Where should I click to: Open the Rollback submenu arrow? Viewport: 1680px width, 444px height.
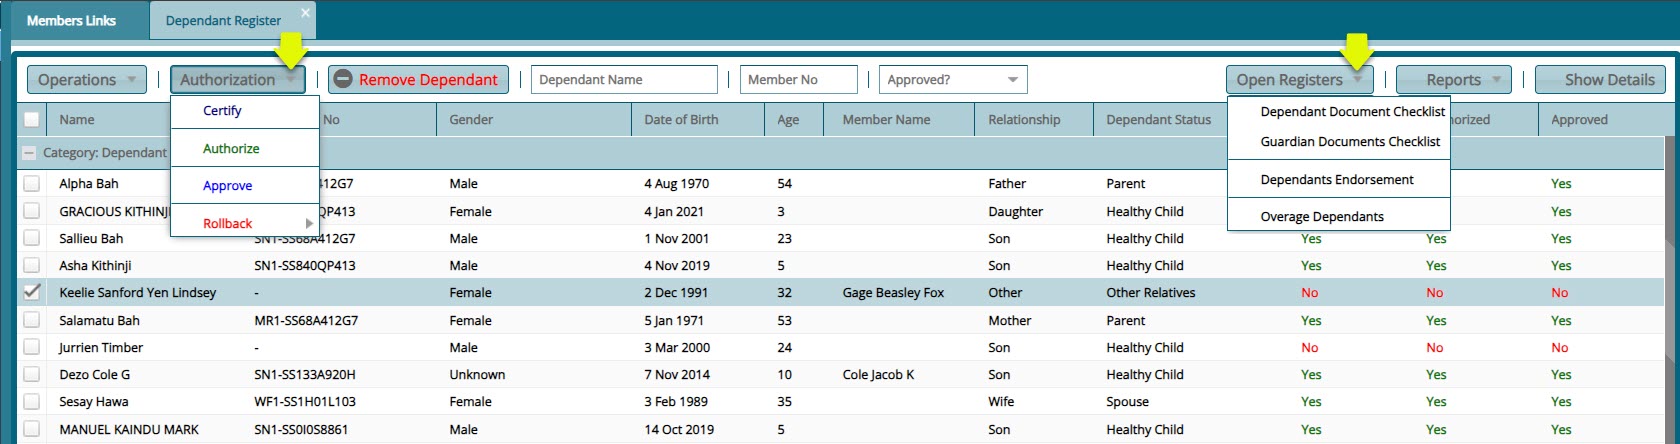point(309,223)
